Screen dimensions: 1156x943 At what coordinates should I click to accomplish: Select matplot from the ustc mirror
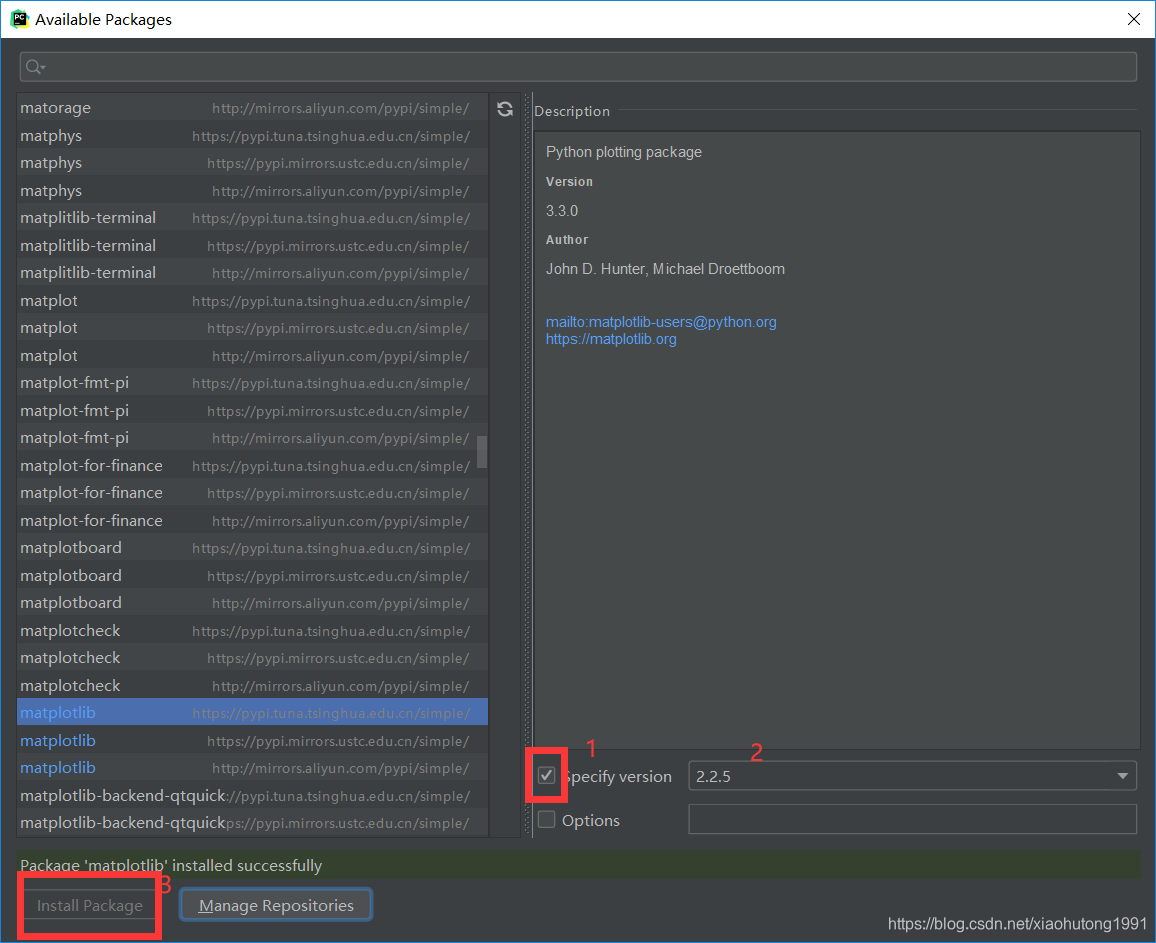click(x=252, y=327)
